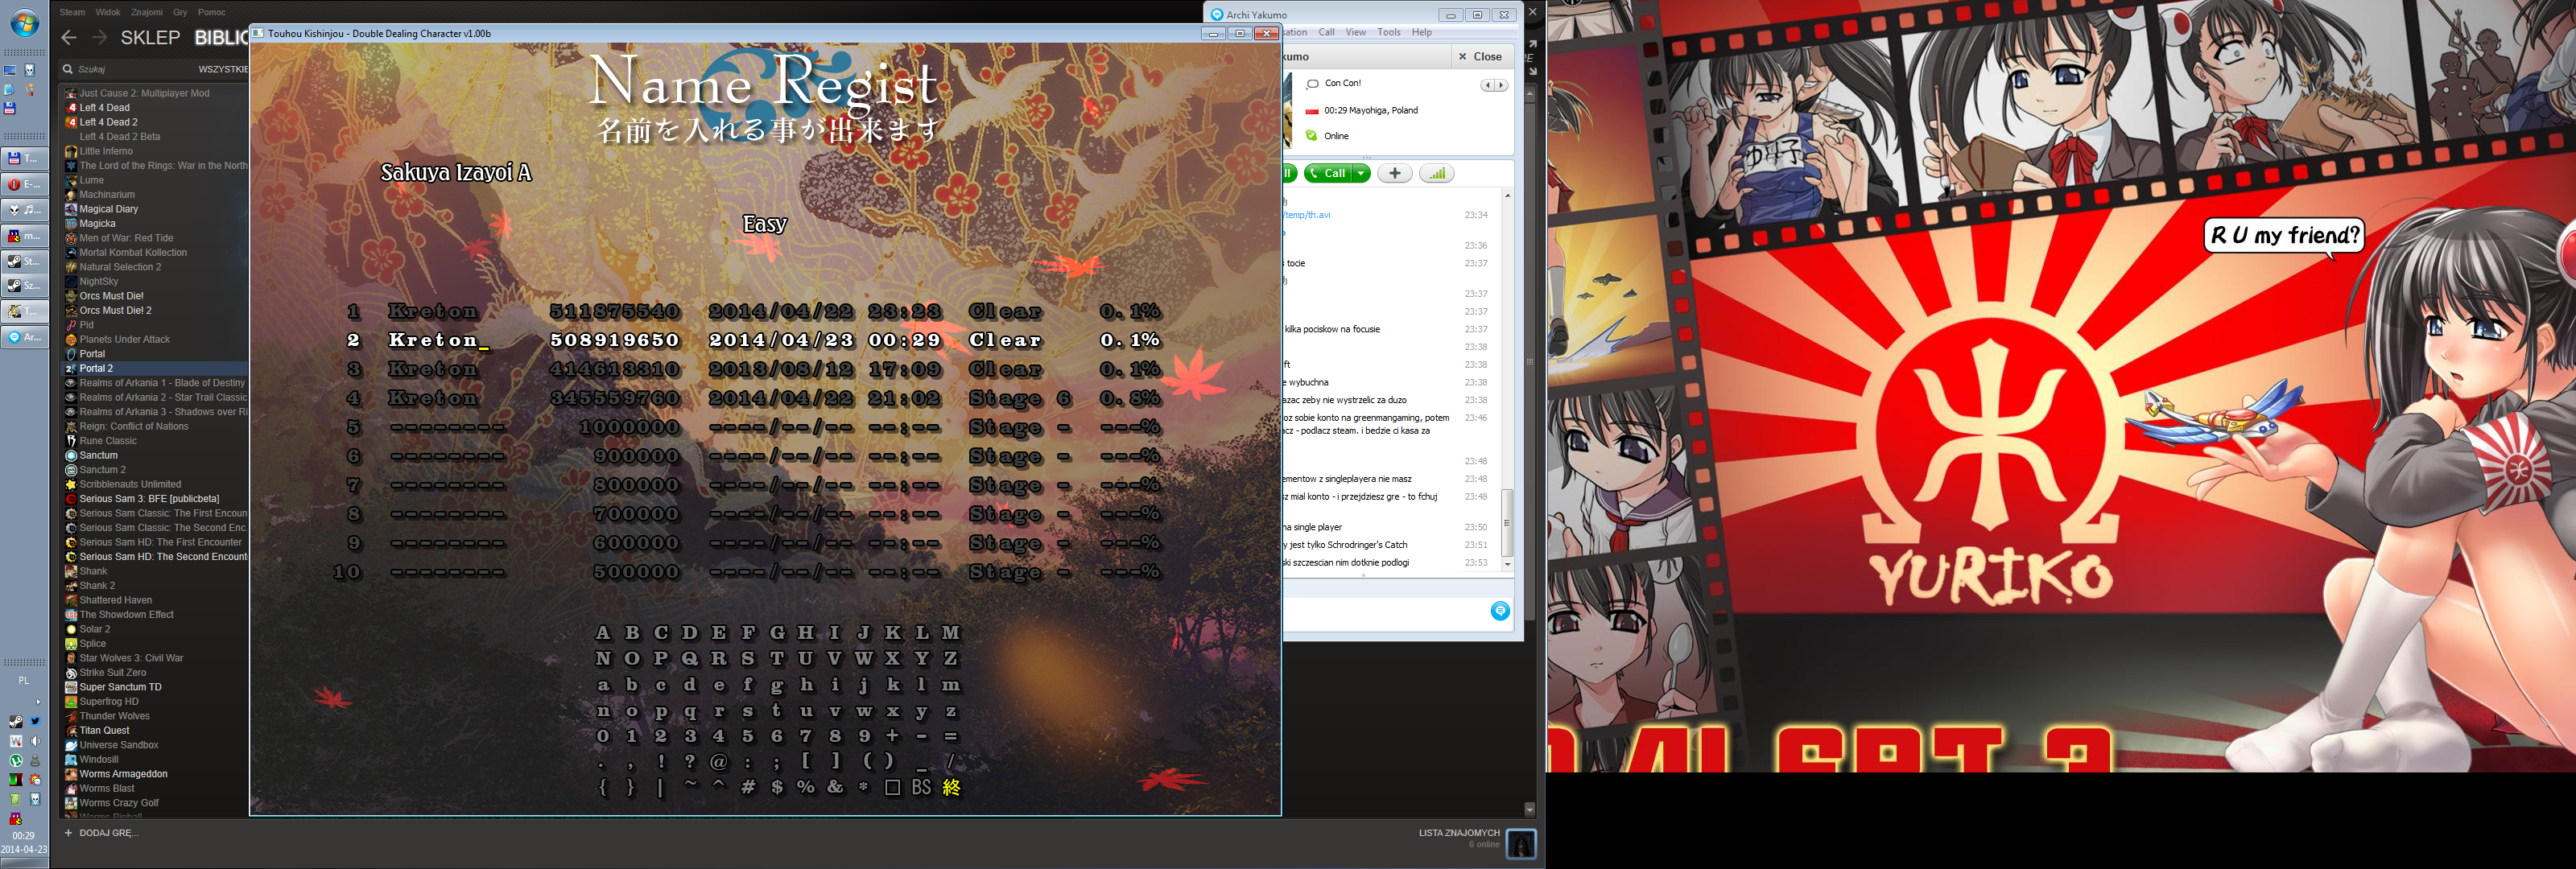Open the Call dropdown arrow in Skype
Screen dimensions: 2576x869
click(1361, 173)
